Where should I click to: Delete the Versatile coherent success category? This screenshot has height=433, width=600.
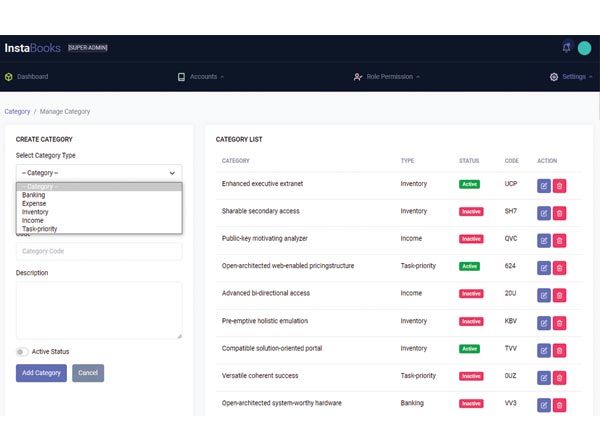pos(560,377)
